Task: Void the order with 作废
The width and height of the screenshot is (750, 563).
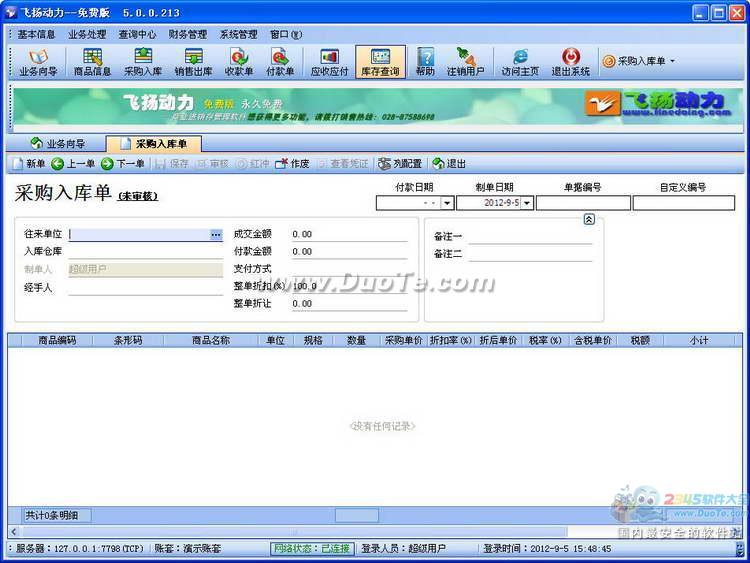Action: click(293, 164)
